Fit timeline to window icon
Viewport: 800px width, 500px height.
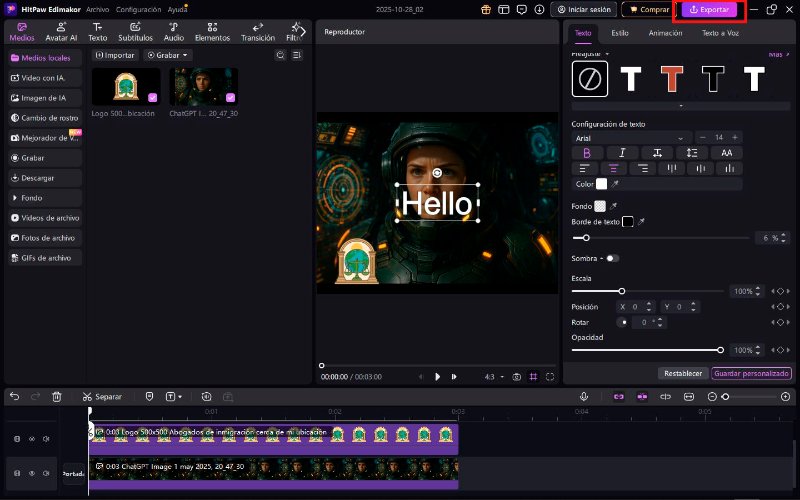pos(689,396)
